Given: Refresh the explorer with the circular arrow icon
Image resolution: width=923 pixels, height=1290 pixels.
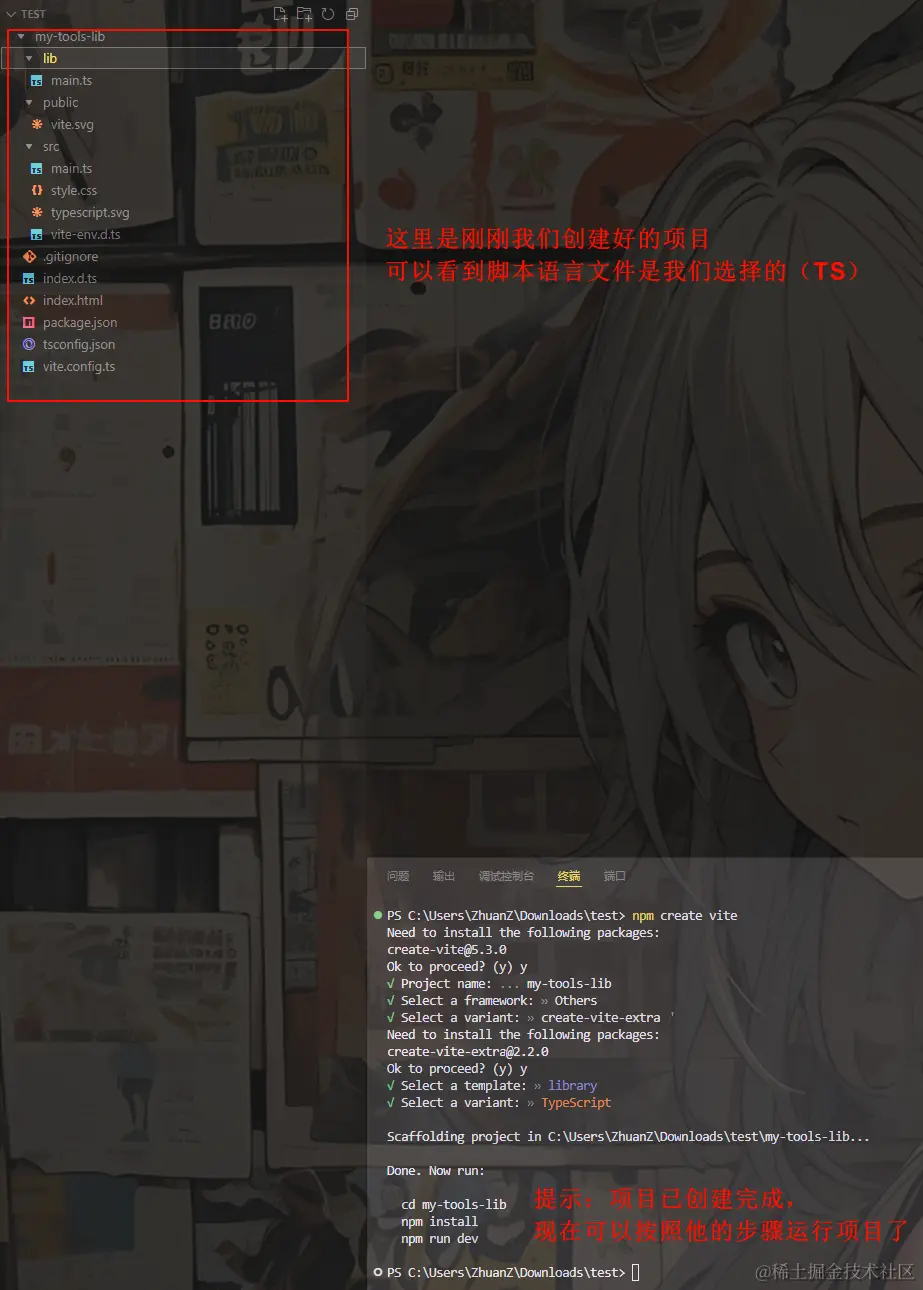Looking at the screenshot, I should [x=328, y=14].
